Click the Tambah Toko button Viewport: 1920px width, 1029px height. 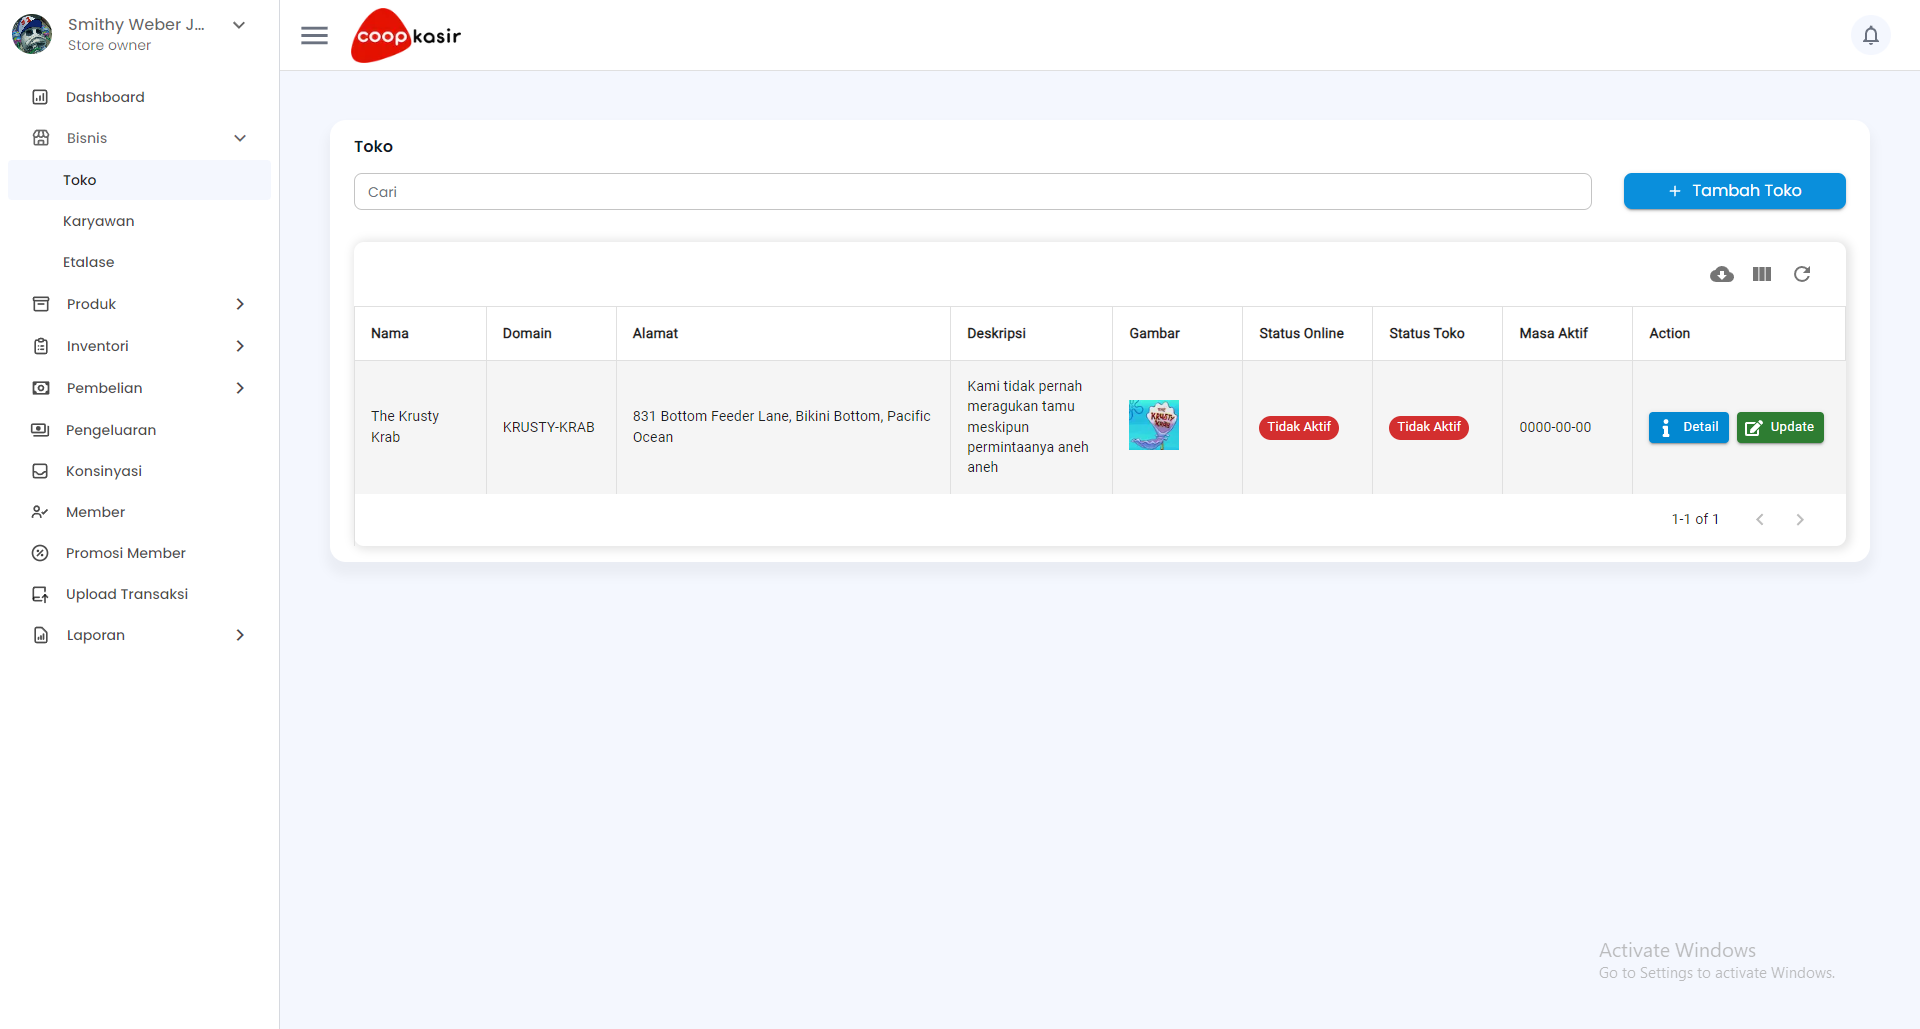[1734, 190]
